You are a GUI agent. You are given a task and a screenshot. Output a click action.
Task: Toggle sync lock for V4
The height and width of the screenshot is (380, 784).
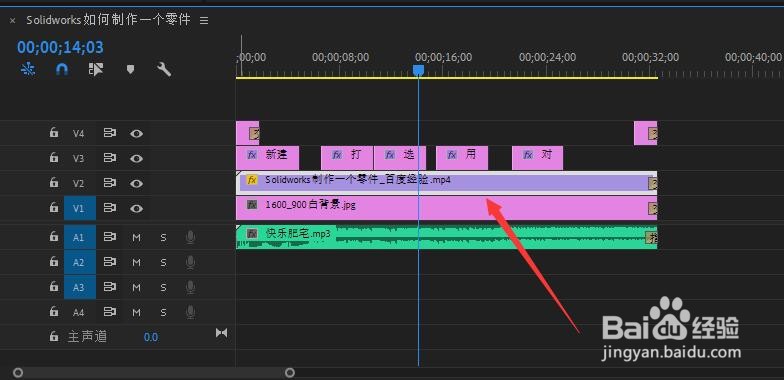(x=110, y=133)
